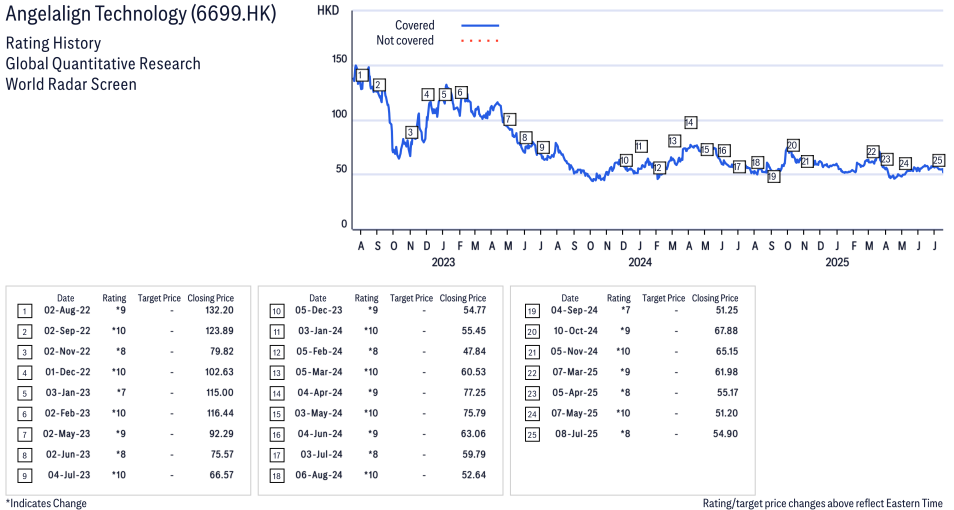Click the date 01-Dec-22
This screenshot has width=954, height=510.
click(x=67, y=372)
